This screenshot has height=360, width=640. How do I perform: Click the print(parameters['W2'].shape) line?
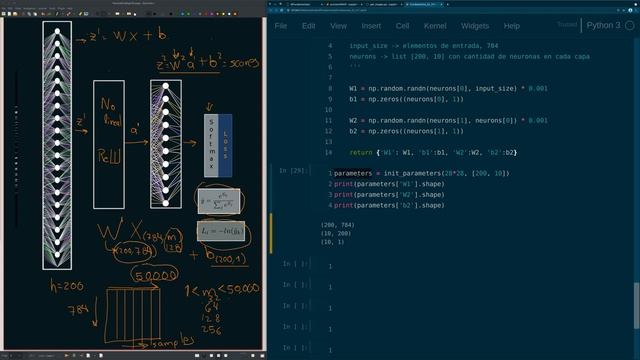click(x=389, y=195)
